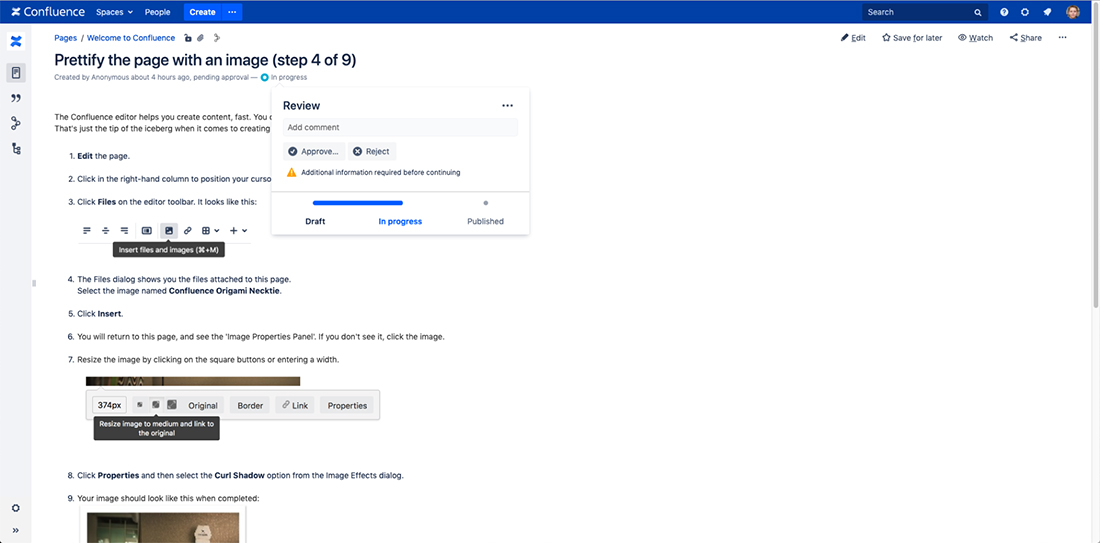Click the orange warning icon in Review
This screenshot has height=543, width=1100.
(x=291, y=173)
